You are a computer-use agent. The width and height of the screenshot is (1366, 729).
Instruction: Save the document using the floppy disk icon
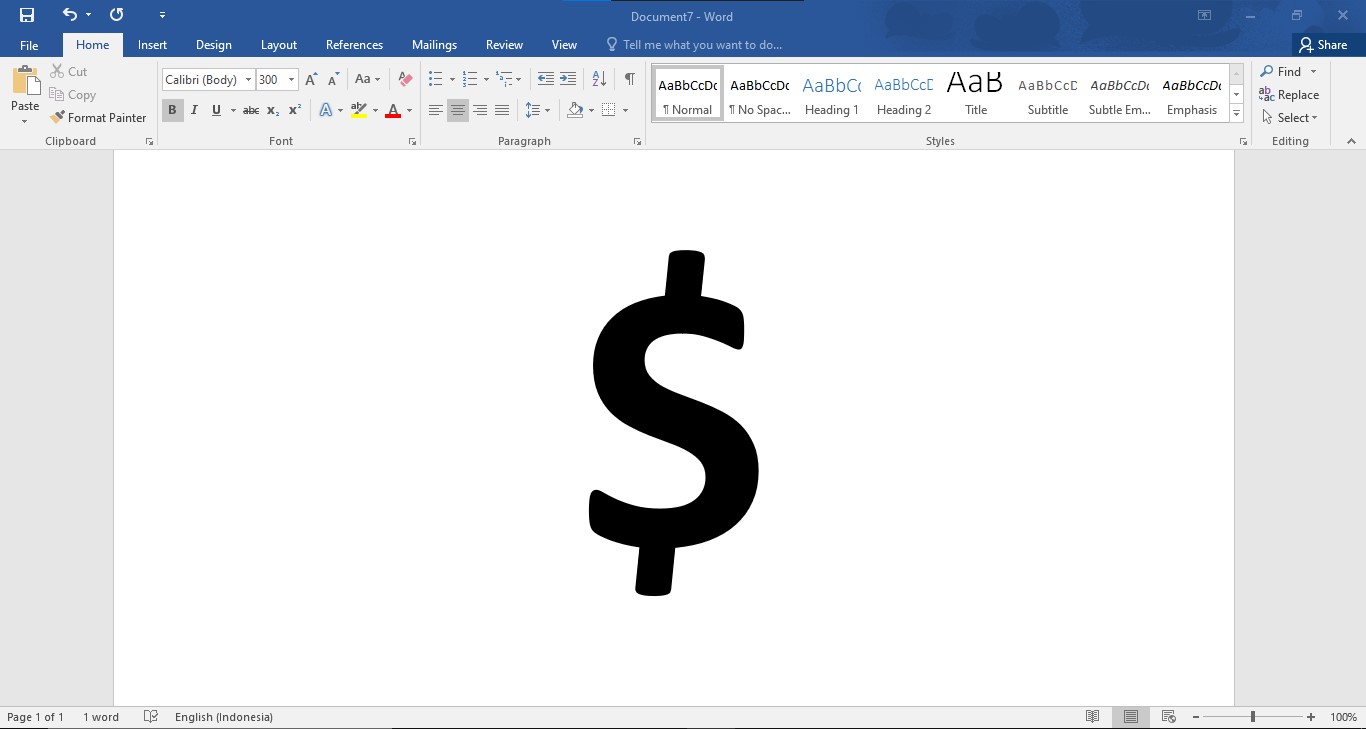coord(27,15)
